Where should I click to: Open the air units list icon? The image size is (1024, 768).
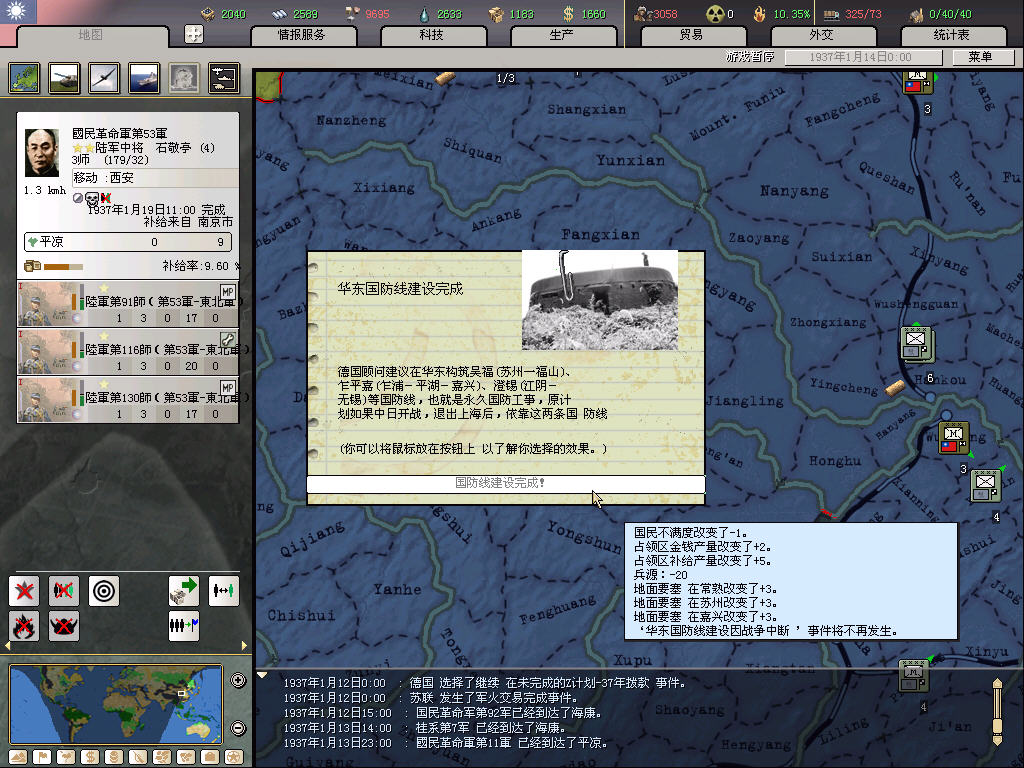pyautogui.click(x=103, y=77)
